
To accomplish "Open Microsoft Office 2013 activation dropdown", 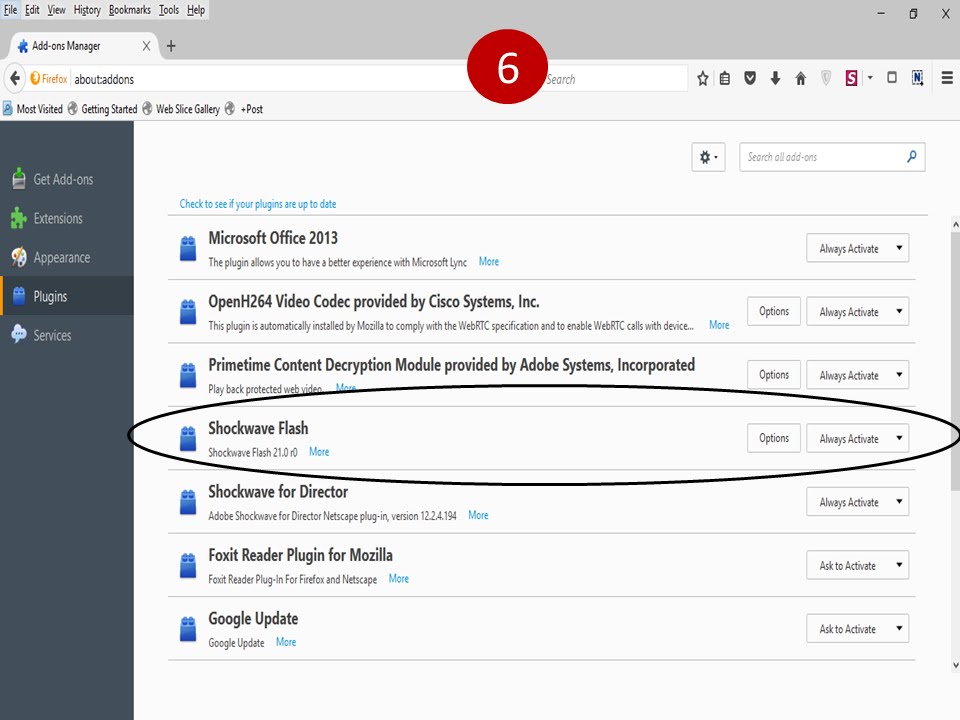I will tap(857, 248).
